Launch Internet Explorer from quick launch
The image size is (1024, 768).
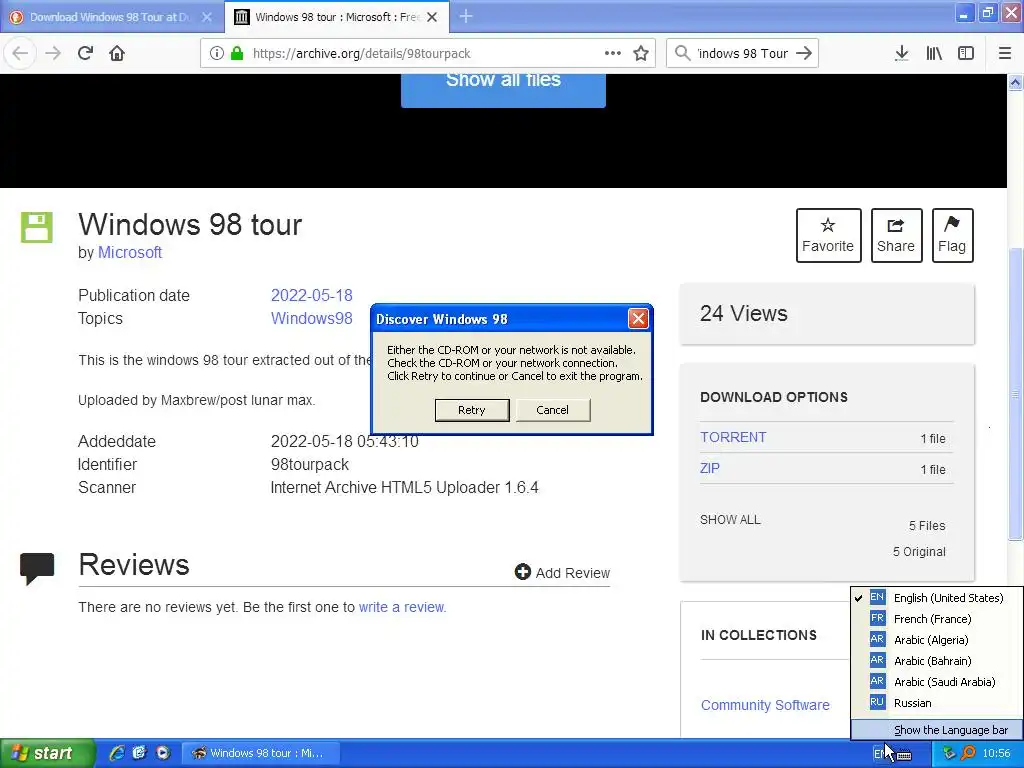(116, 753)
